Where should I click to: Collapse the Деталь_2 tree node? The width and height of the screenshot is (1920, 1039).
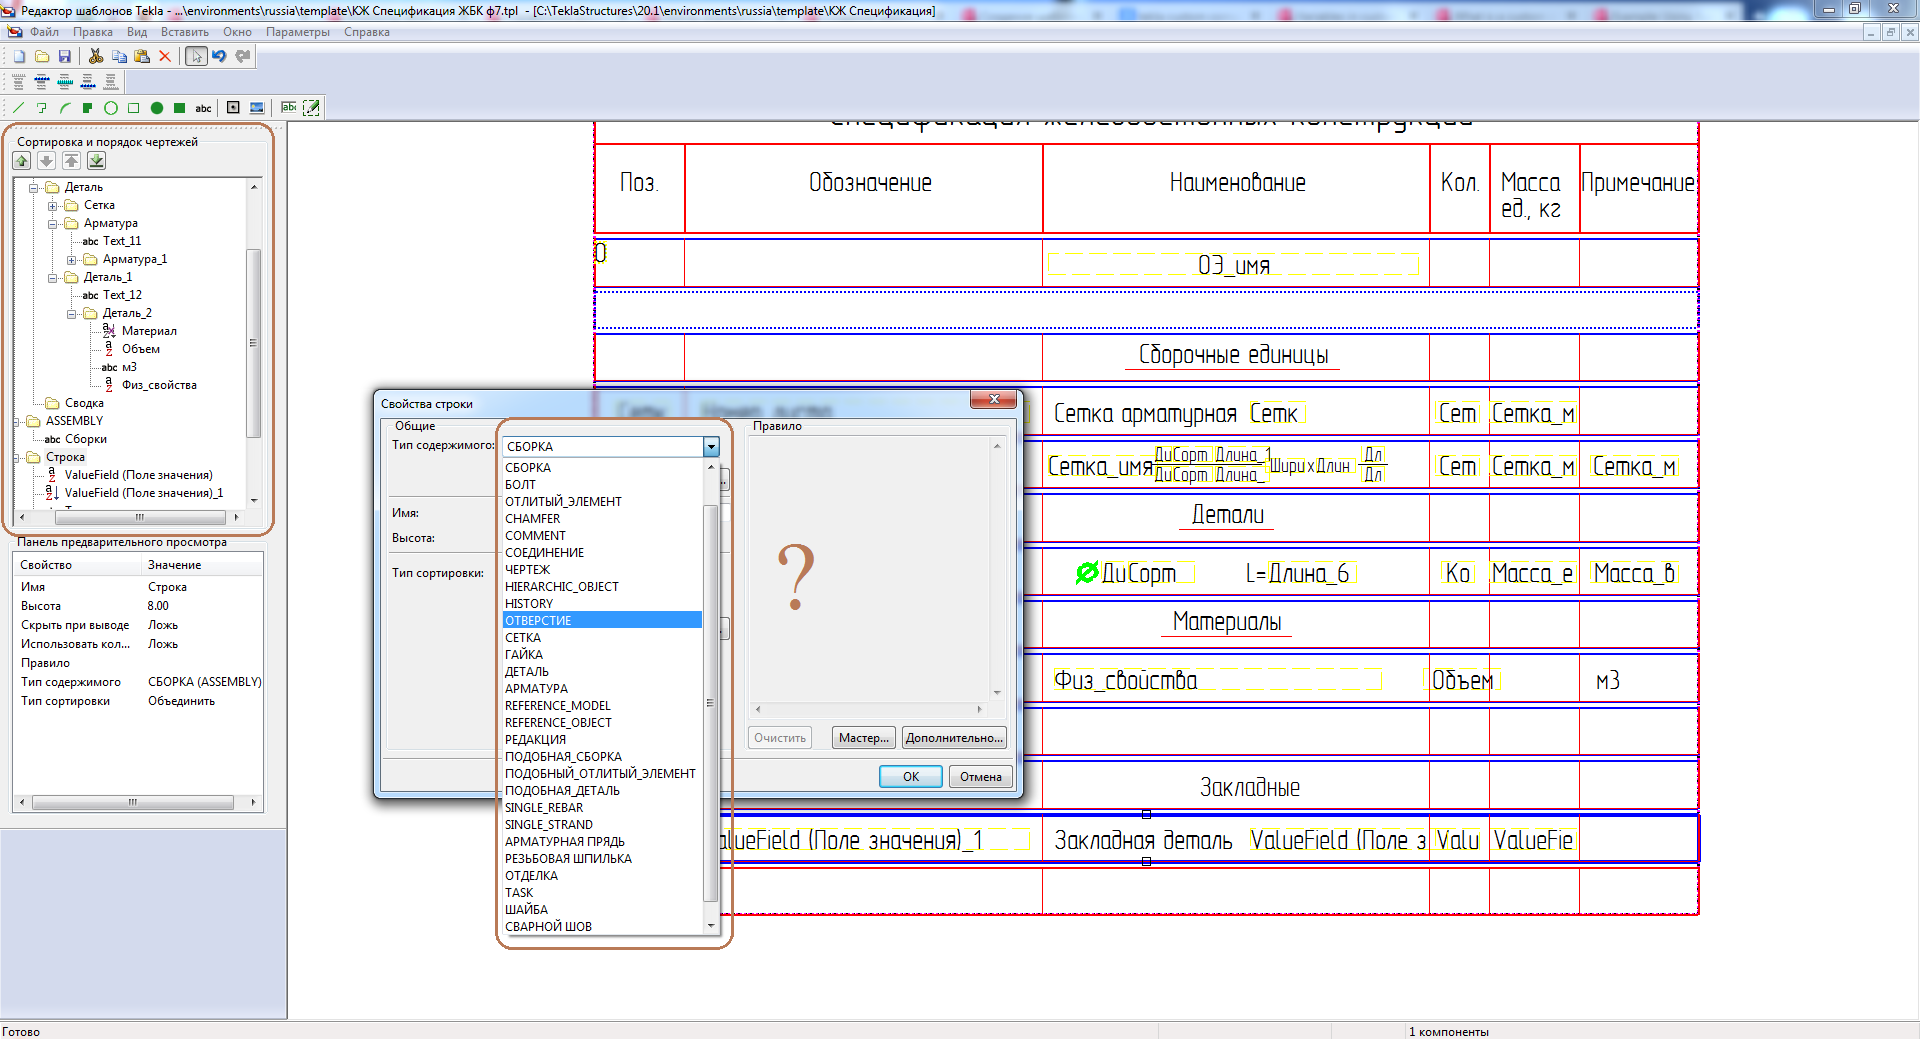point(72,314)
